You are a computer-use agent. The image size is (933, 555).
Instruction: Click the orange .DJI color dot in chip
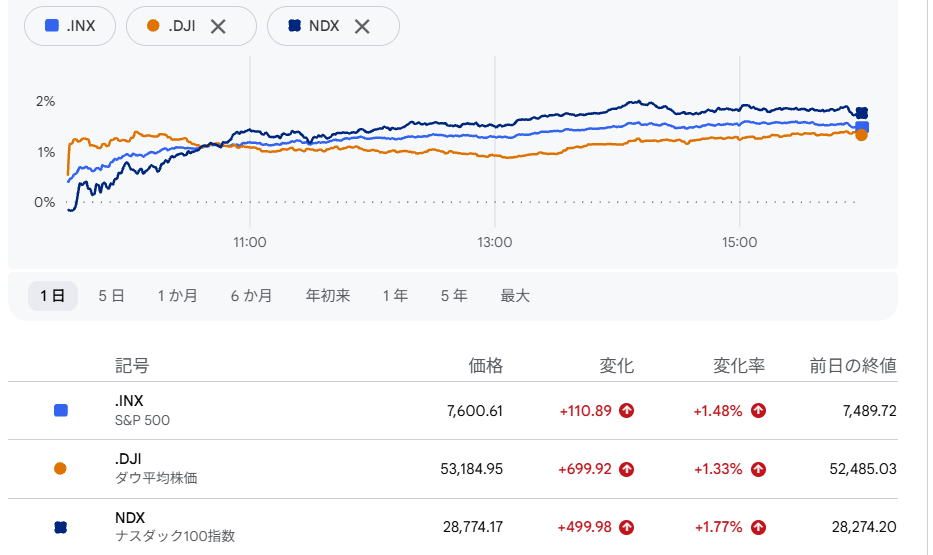pos(153,26)
